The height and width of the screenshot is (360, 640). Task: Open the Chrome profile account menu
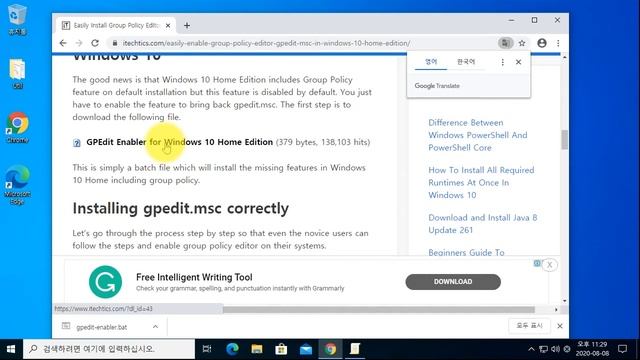(542, 43)
